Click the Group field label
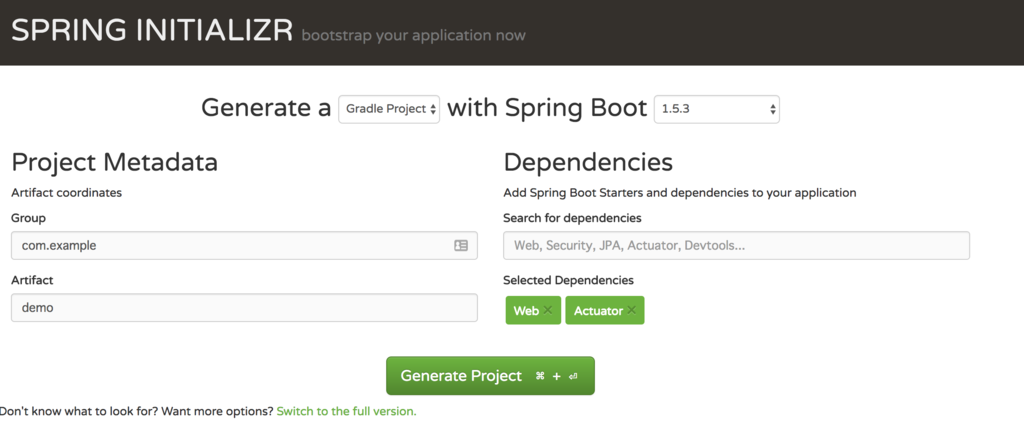1024x438 pixels. [28, 218]
